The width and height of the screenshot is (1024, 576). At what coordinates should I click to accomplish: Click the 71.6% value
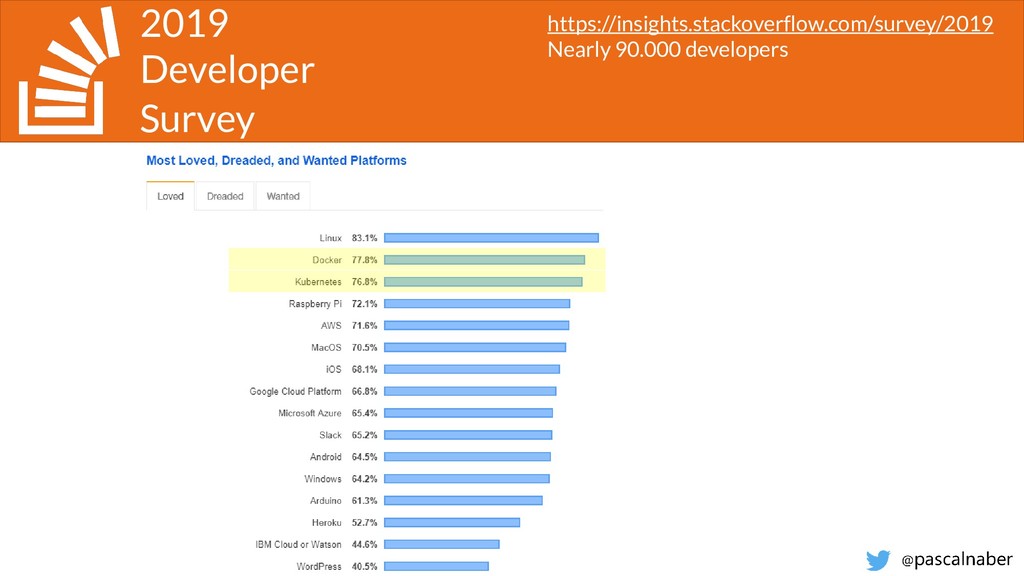[x=364, y=325]
